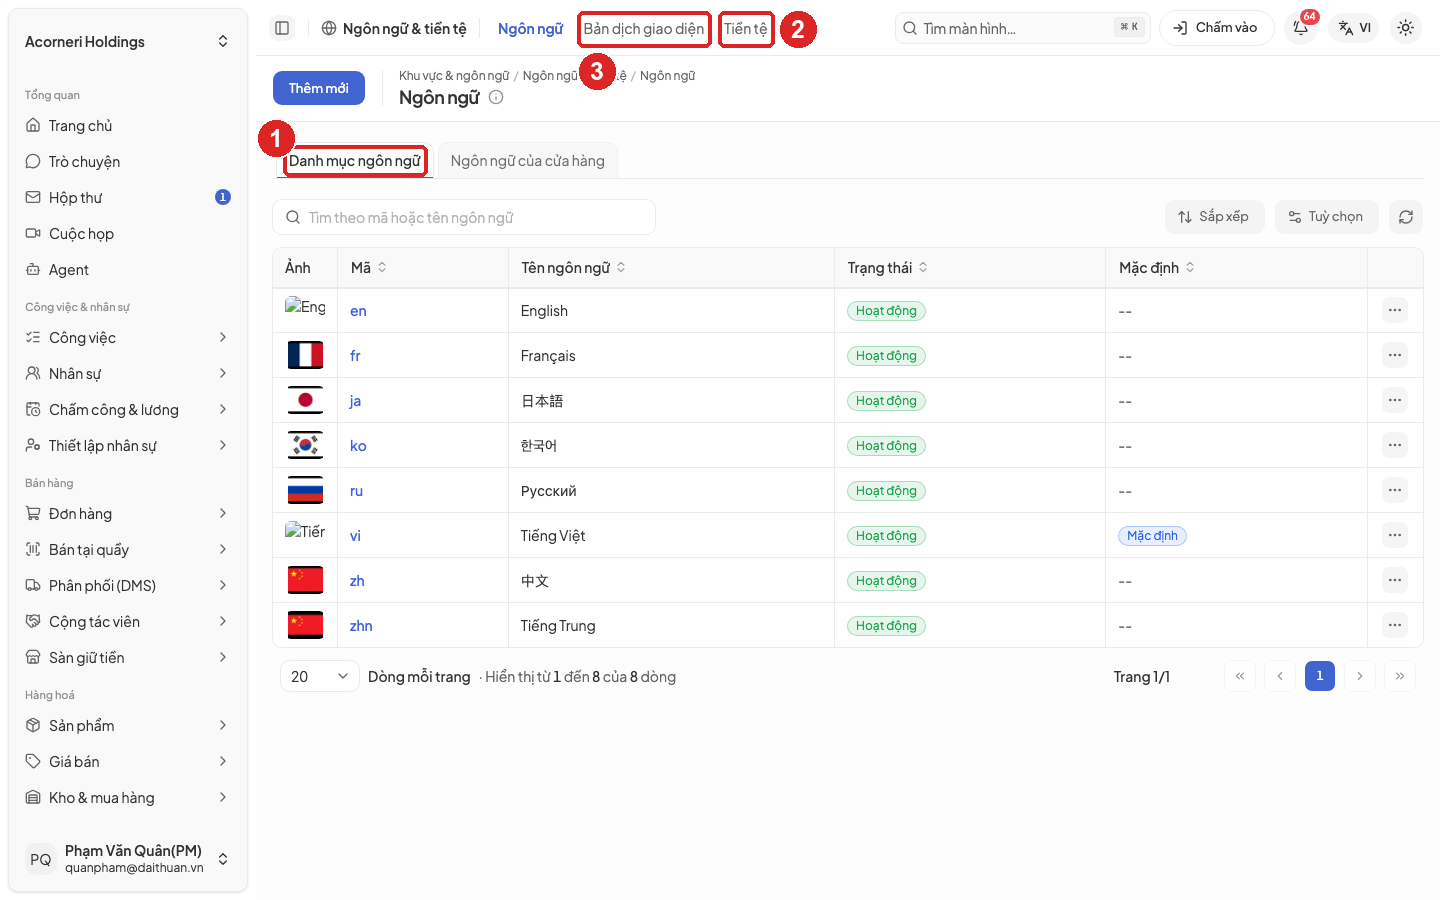1440x900 pixels.
Task: Expand the Đơn hàng menu
Action: 128,514
